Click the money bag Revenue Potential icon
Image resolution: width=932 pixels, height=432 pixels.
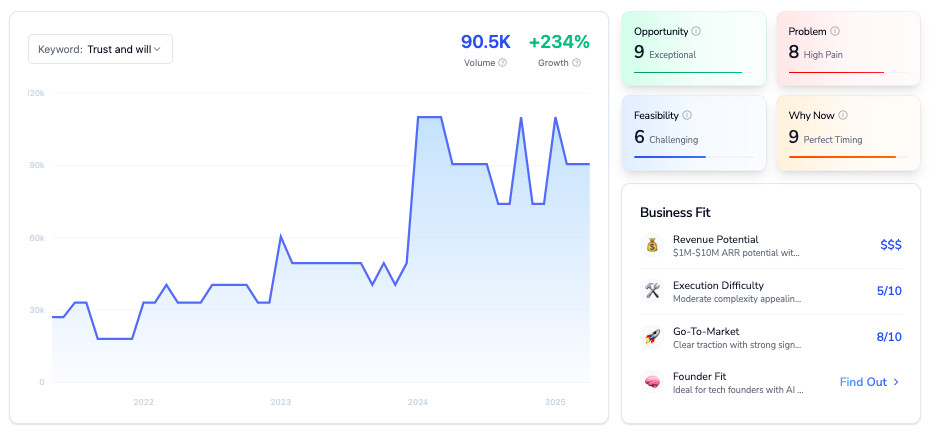652,245
